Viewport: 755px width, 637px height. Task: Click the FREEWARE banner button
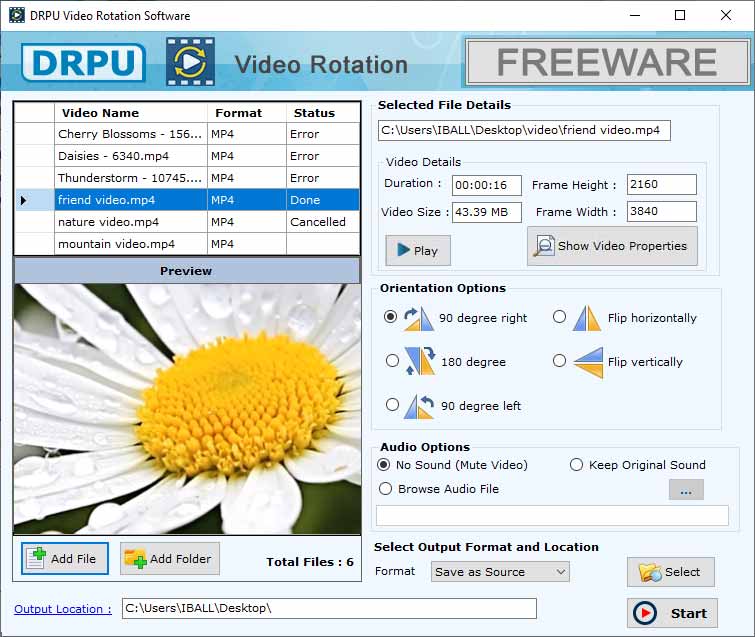[608, 63]
